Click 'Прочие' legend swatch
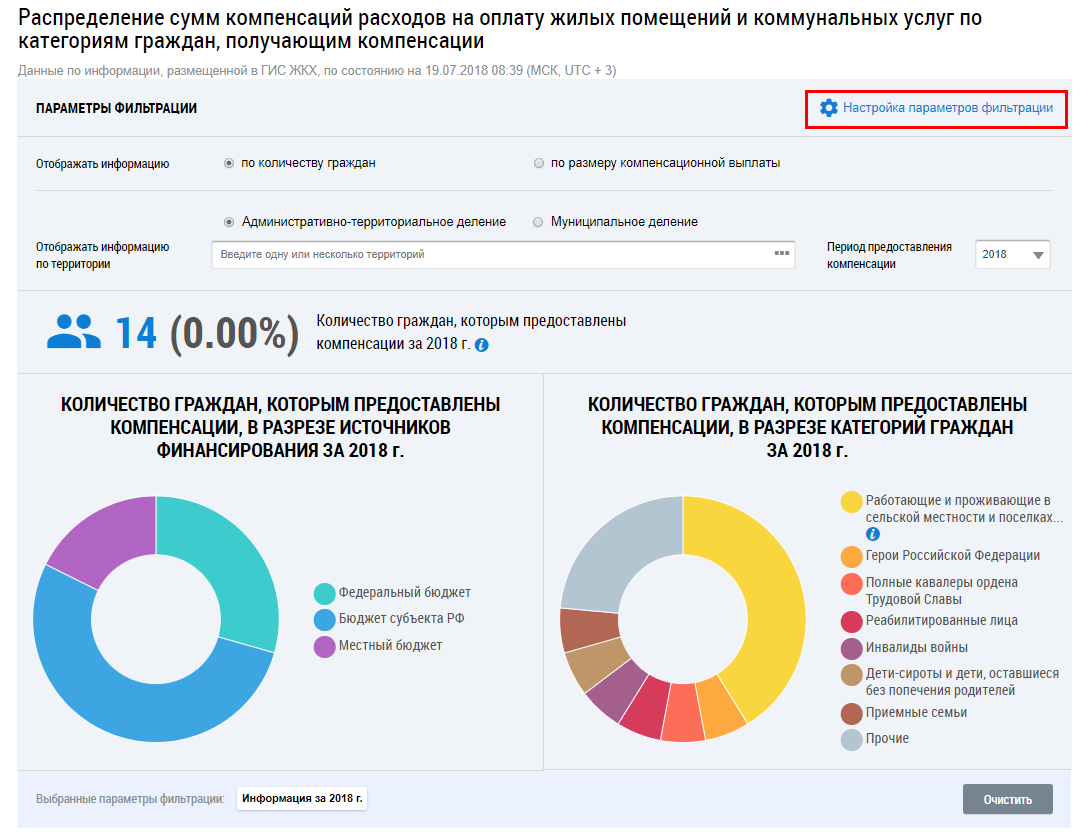Viewport: 1090px width, 834px height. coord(852,739)
